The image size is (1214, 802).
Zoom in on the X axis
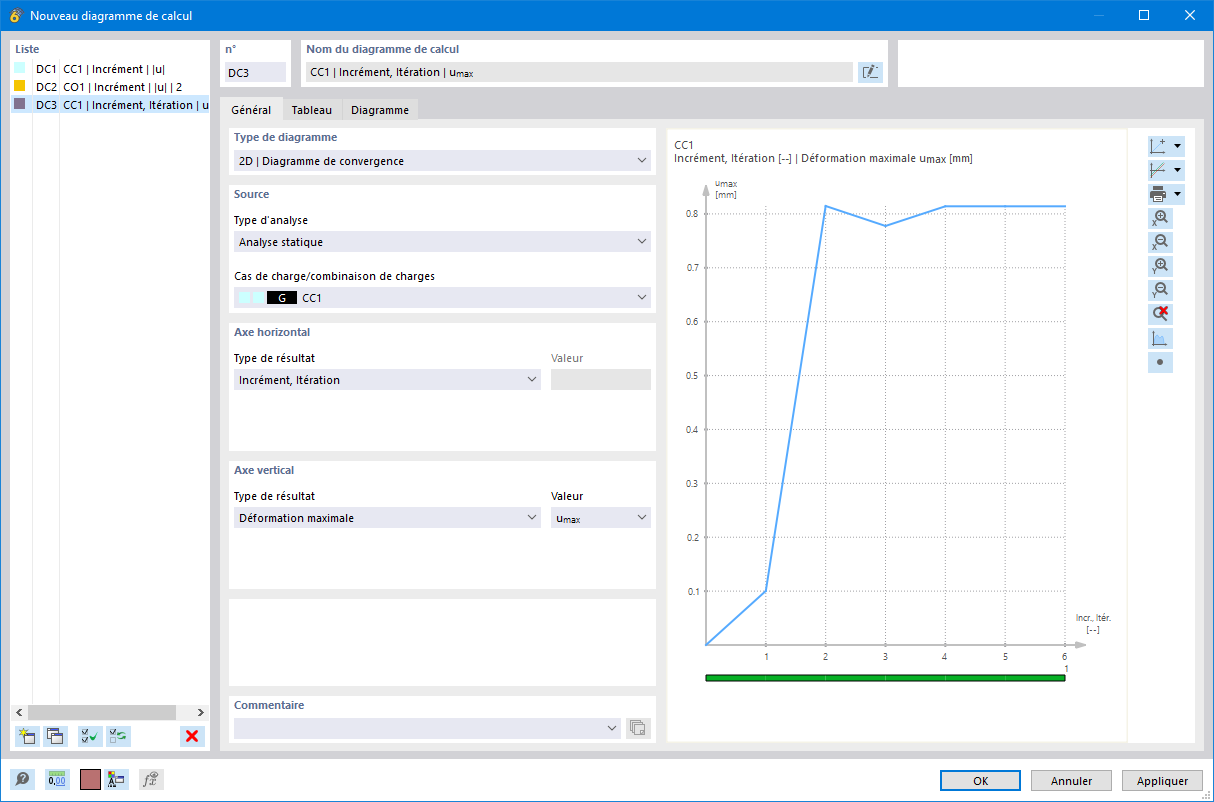pyautogui.click(x=1160, y=218)
